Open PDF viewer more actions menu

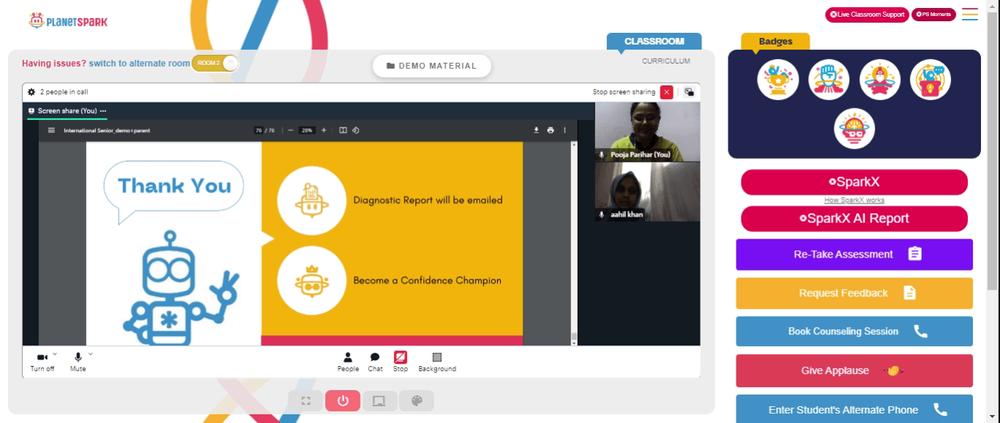[x=564, y=130]
